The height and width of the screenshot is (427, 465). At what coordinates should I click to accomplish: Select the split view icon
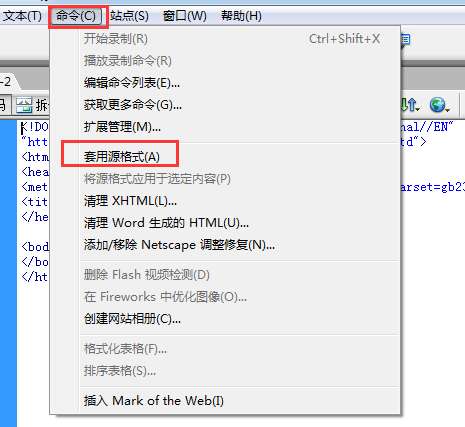click(24, 105)
